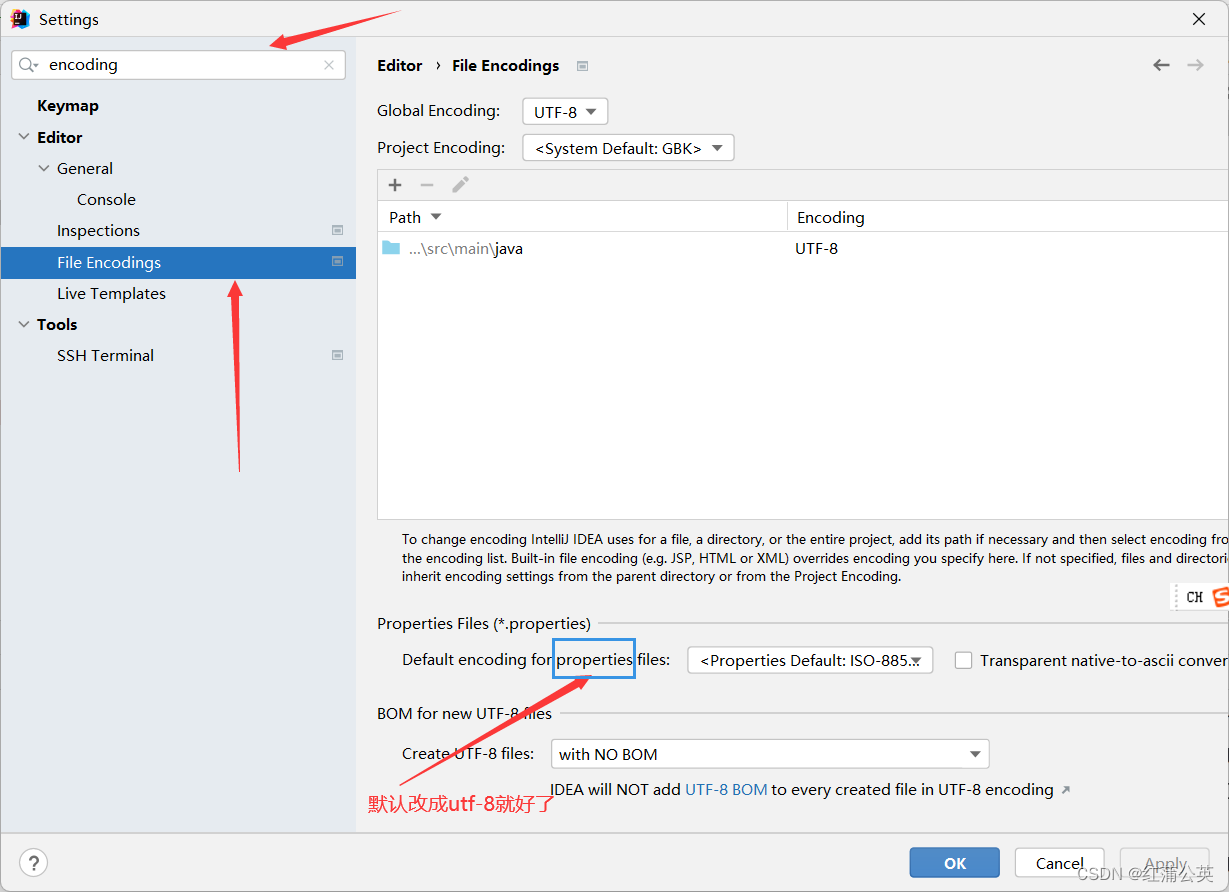Toggle Transparent native-to-ascii conversion checkbox
1229x892 pixels.
click(963, 660)
